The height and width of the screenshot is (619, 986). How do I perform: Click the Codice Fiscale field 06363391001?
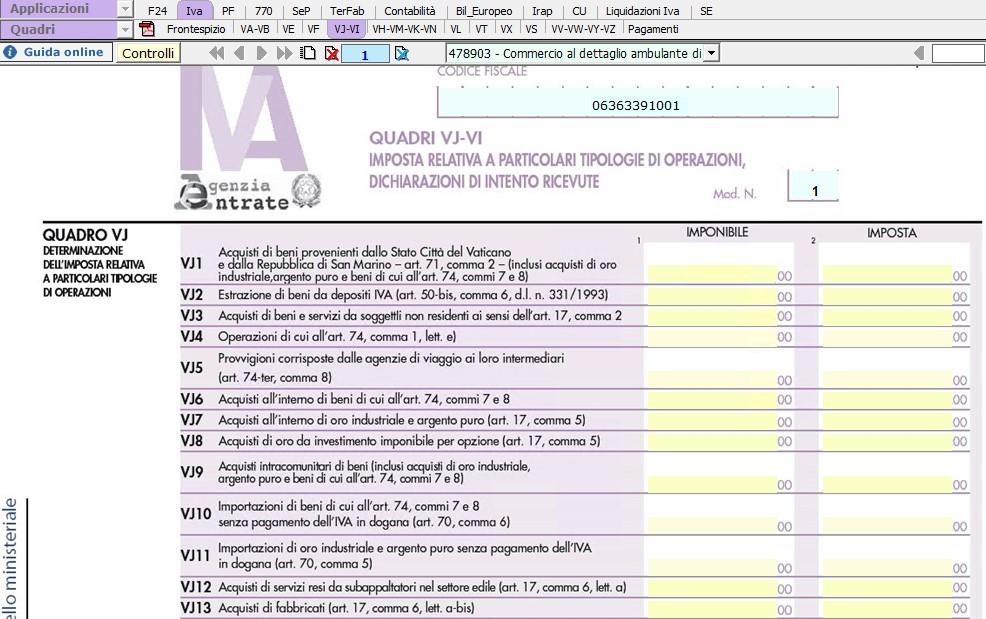638,103
